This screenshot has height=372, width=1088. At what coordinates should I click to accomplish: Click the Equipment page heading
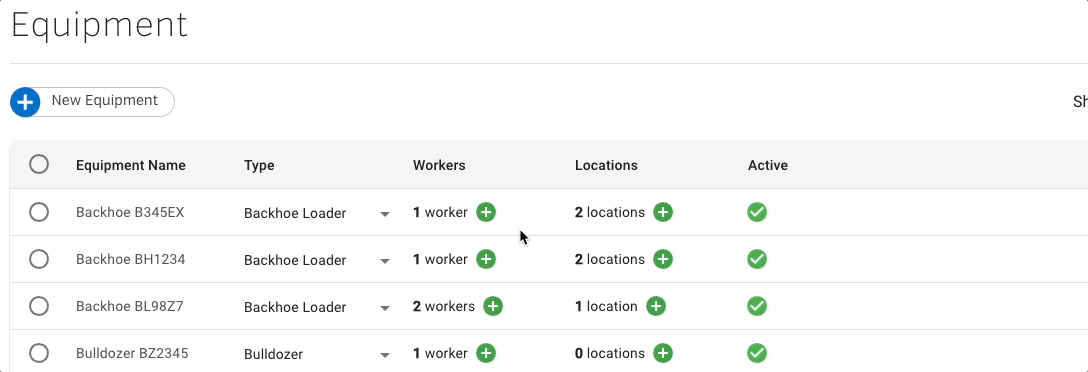click(x=99, y=26)
